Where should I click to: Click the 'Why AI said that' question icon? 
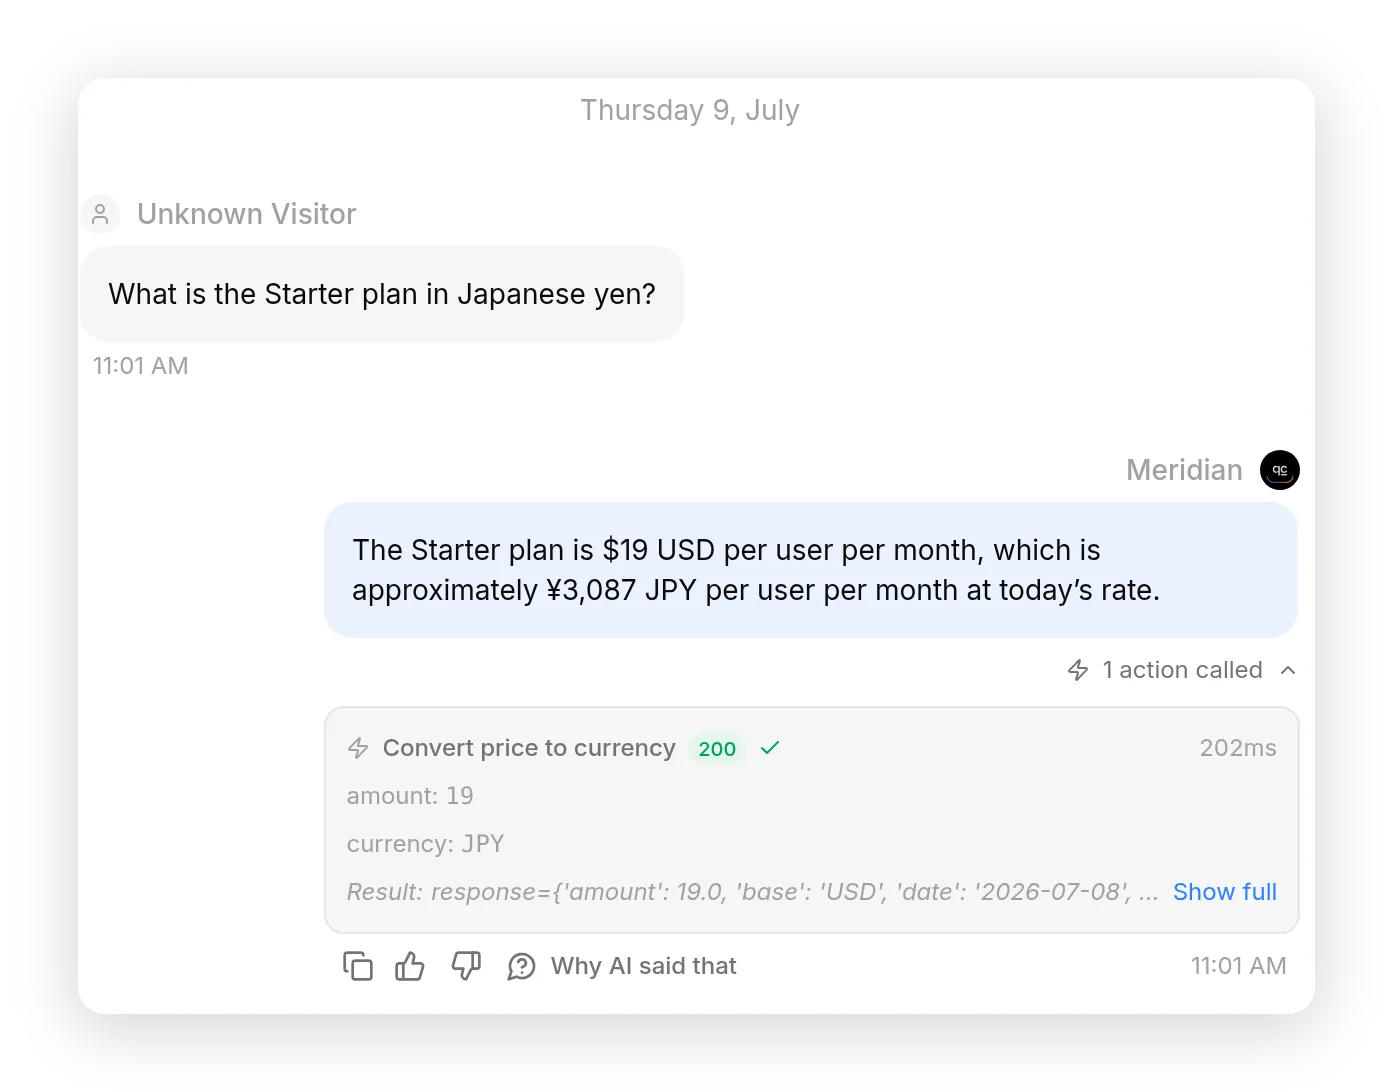[522, 966]
